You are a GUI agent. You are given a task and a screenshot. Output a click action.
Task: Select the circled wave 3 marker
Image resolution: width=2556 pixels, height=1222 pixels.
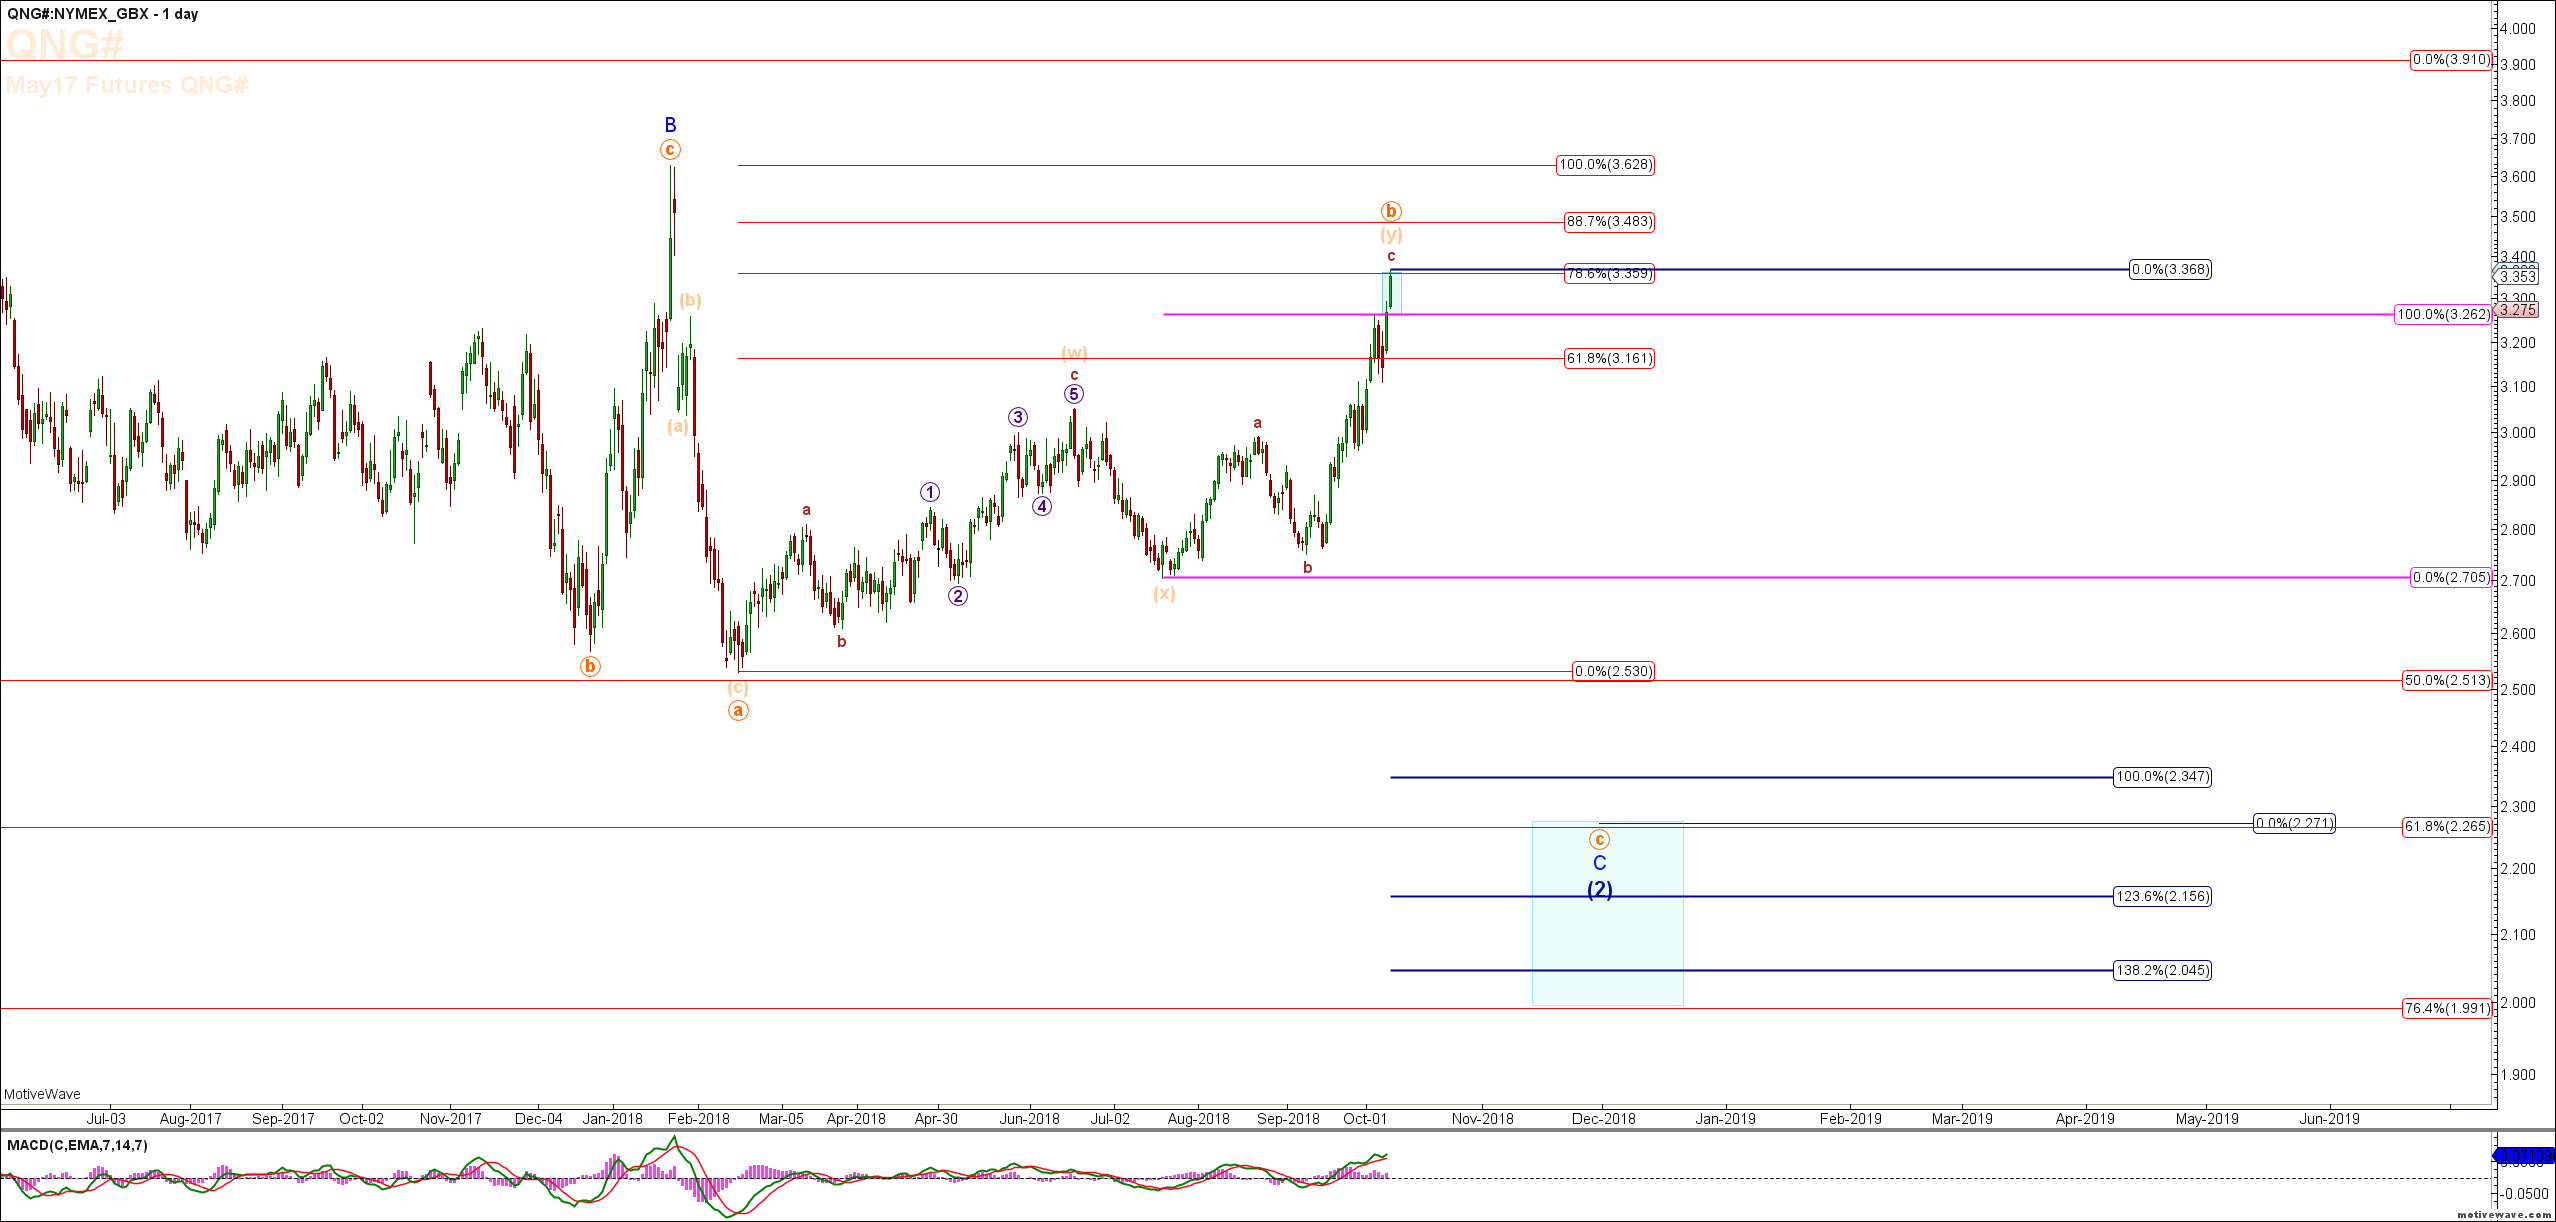pos(1017,417)
